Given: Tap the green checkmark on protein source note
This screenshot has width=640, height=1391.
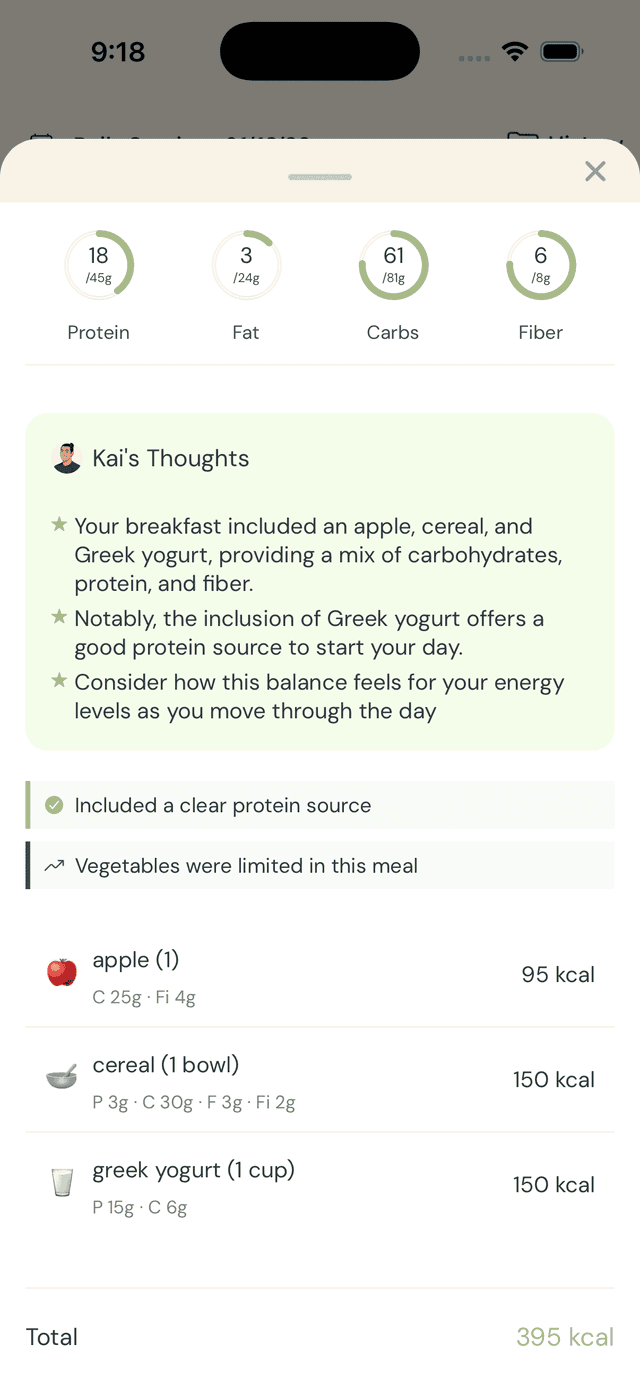Looking at the screenshot, I should [55, 805].
